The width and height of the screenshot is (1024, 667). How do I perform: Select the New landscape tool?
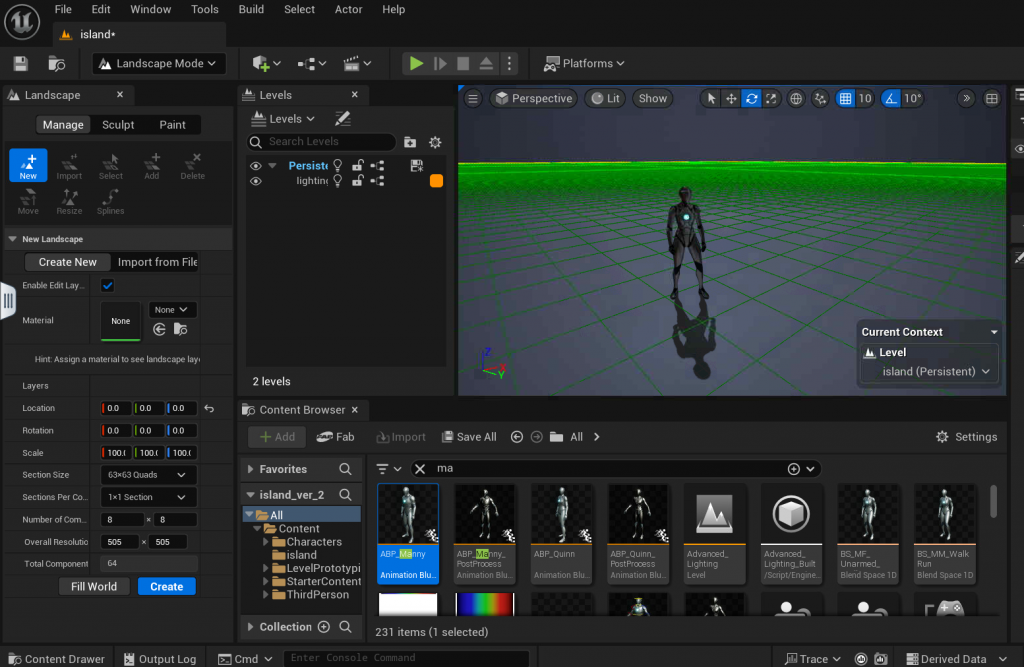[x=28, y=165]
